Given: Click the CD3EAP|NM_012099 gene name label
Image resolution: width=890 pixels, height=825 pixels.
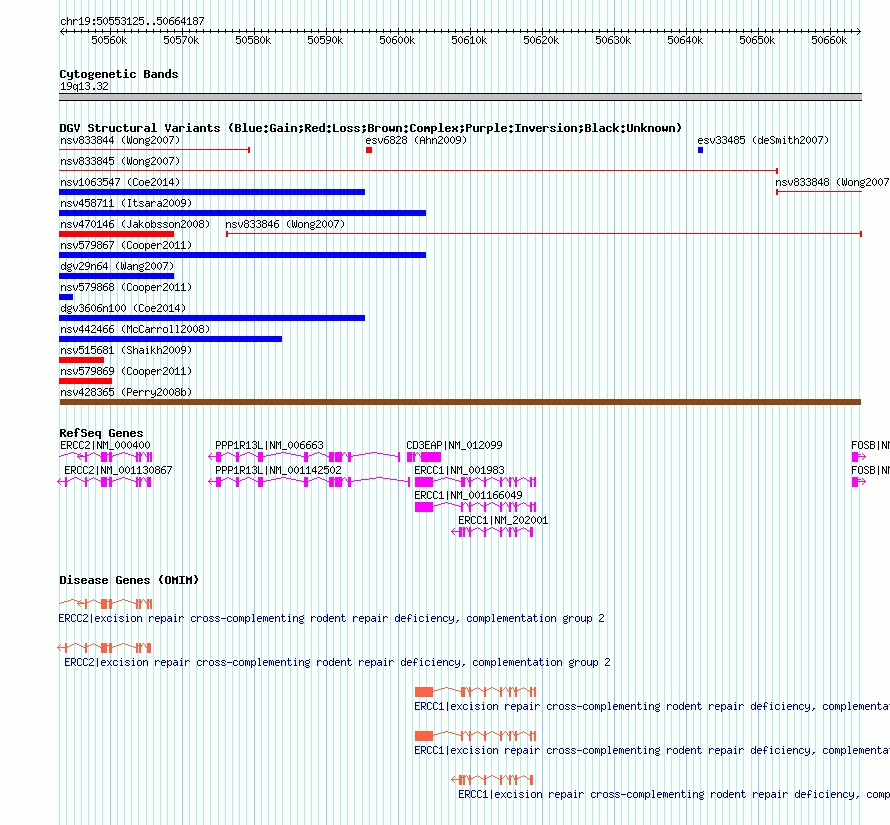Looking at the screenshot, I should (454, 445).
